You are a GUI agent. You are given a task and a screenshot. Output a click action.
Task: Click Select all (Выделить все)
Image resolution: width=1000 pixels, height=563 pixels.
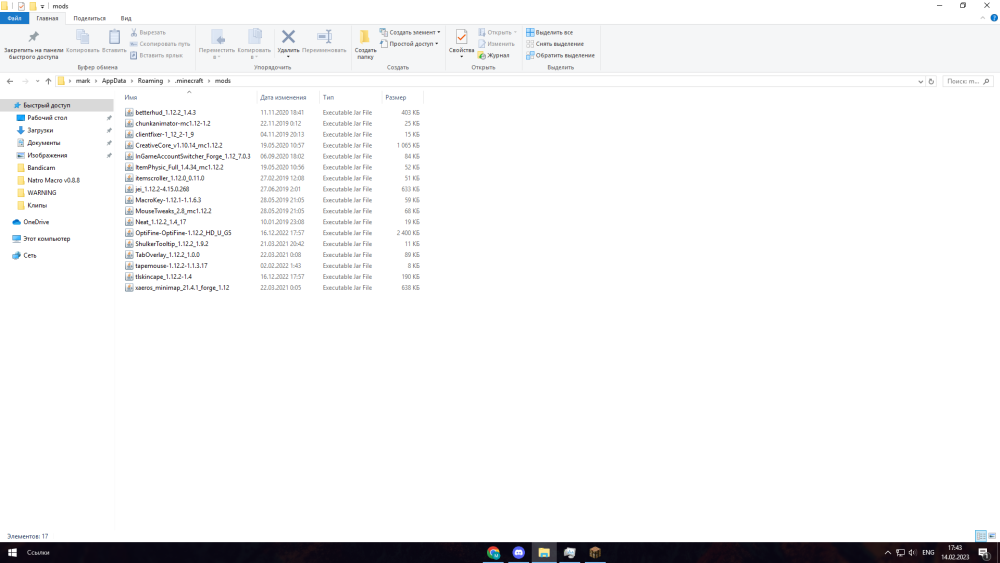[x=549, y=33]
